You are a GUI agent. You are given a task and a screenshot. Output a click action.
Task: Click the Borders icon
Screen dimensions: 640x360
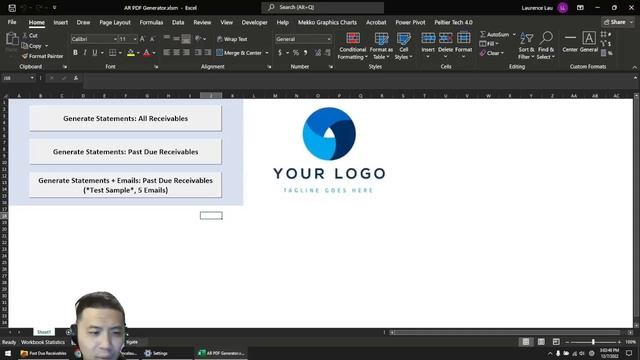click(113, 53)
